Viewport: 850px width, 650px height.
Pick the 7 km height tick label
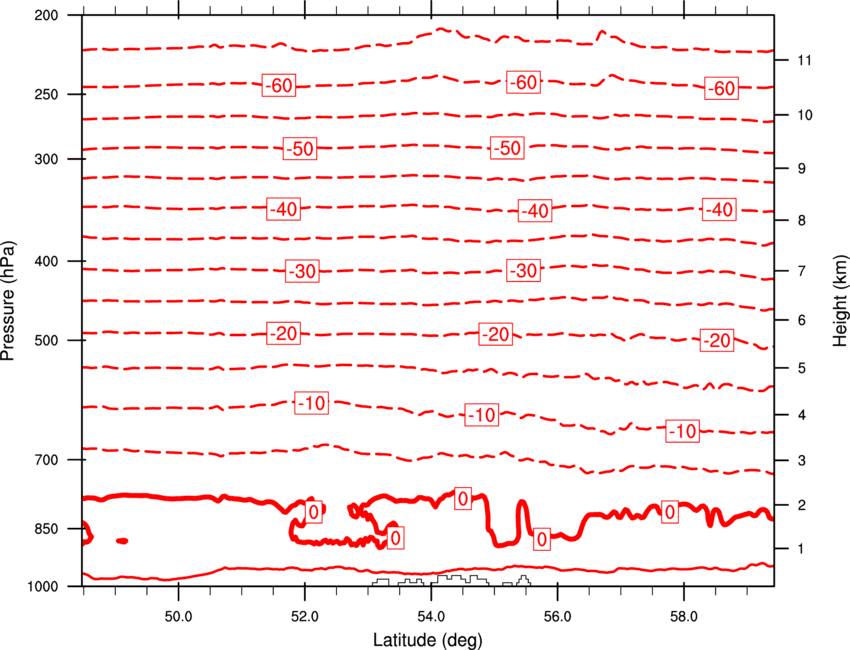click(x=802, y=271)
